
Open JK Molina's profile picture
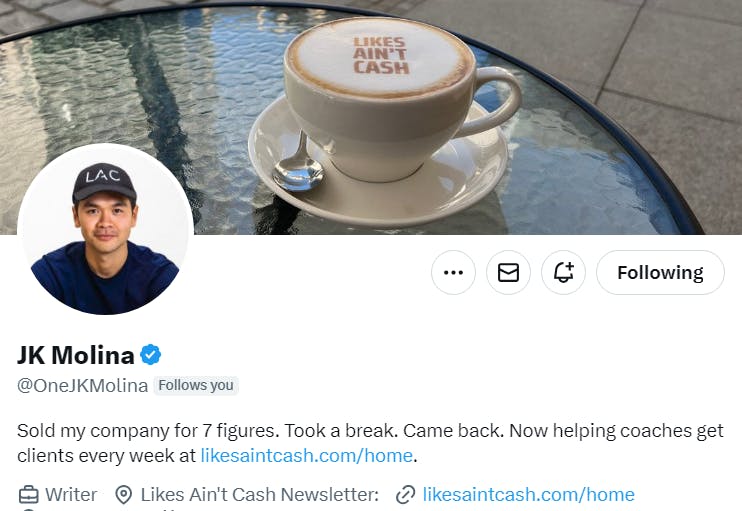click(x=105, y=231)
